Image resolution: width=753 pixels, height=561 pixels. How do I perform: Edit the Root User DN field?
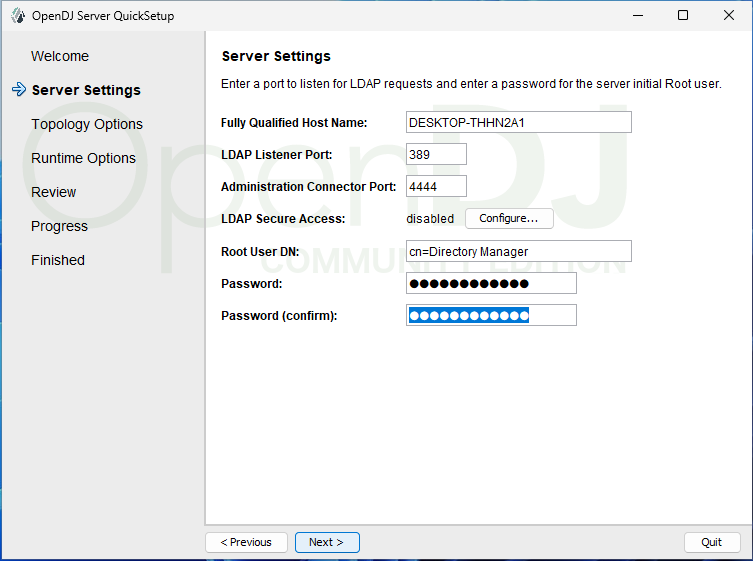(519, 251)
